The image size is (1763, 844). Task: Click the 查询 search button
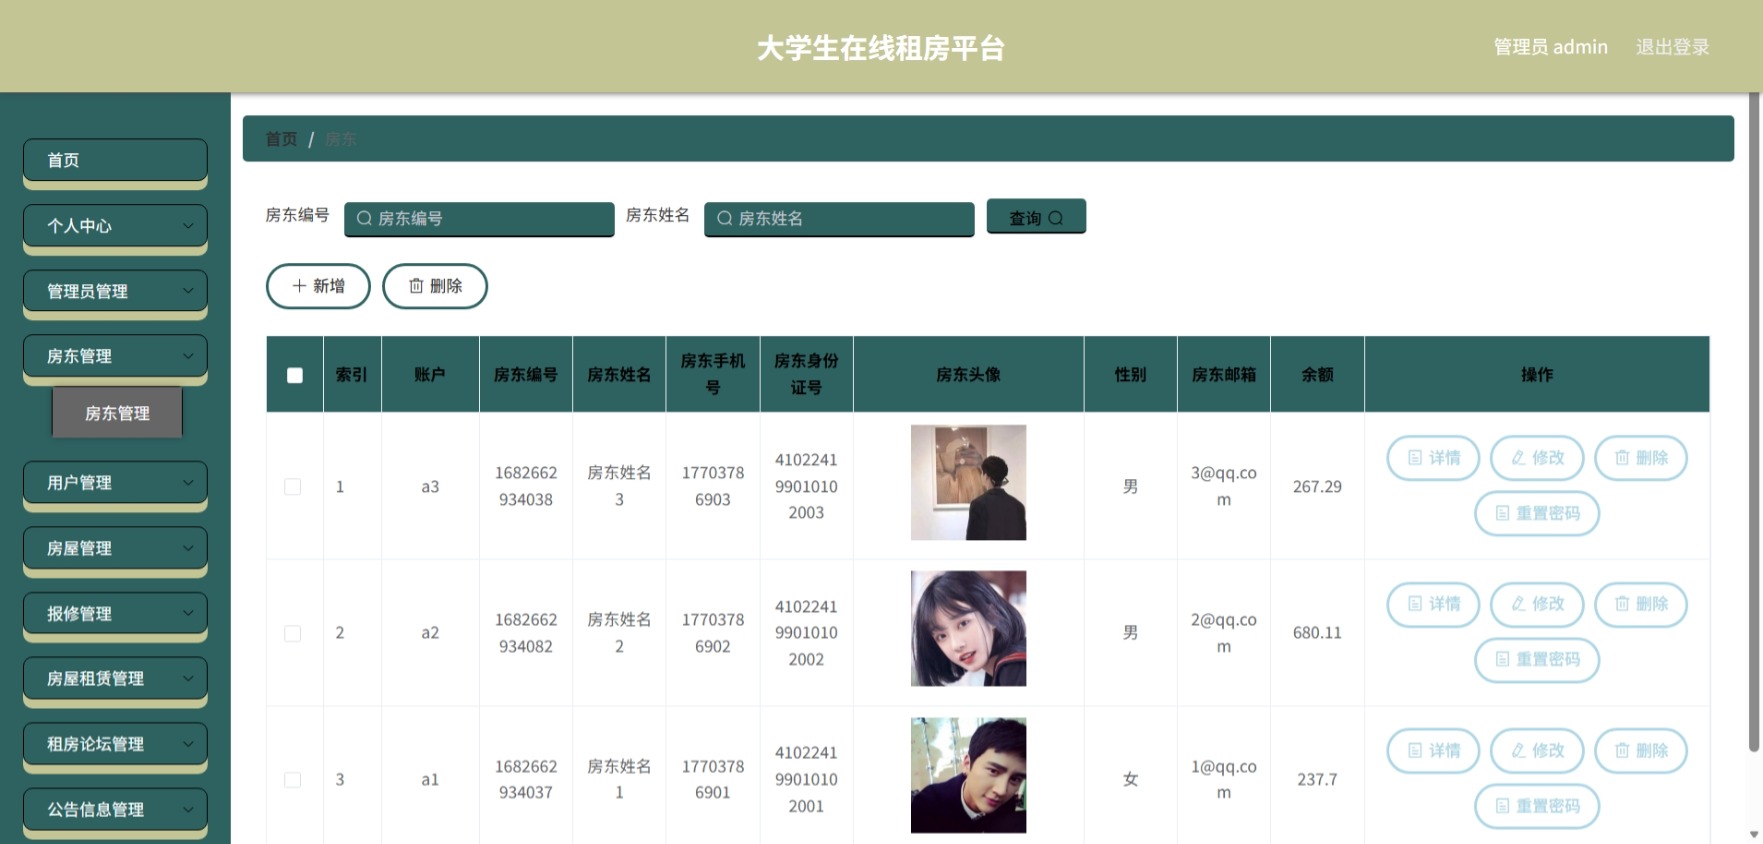pyautogui.click(x=1036, y=217)
